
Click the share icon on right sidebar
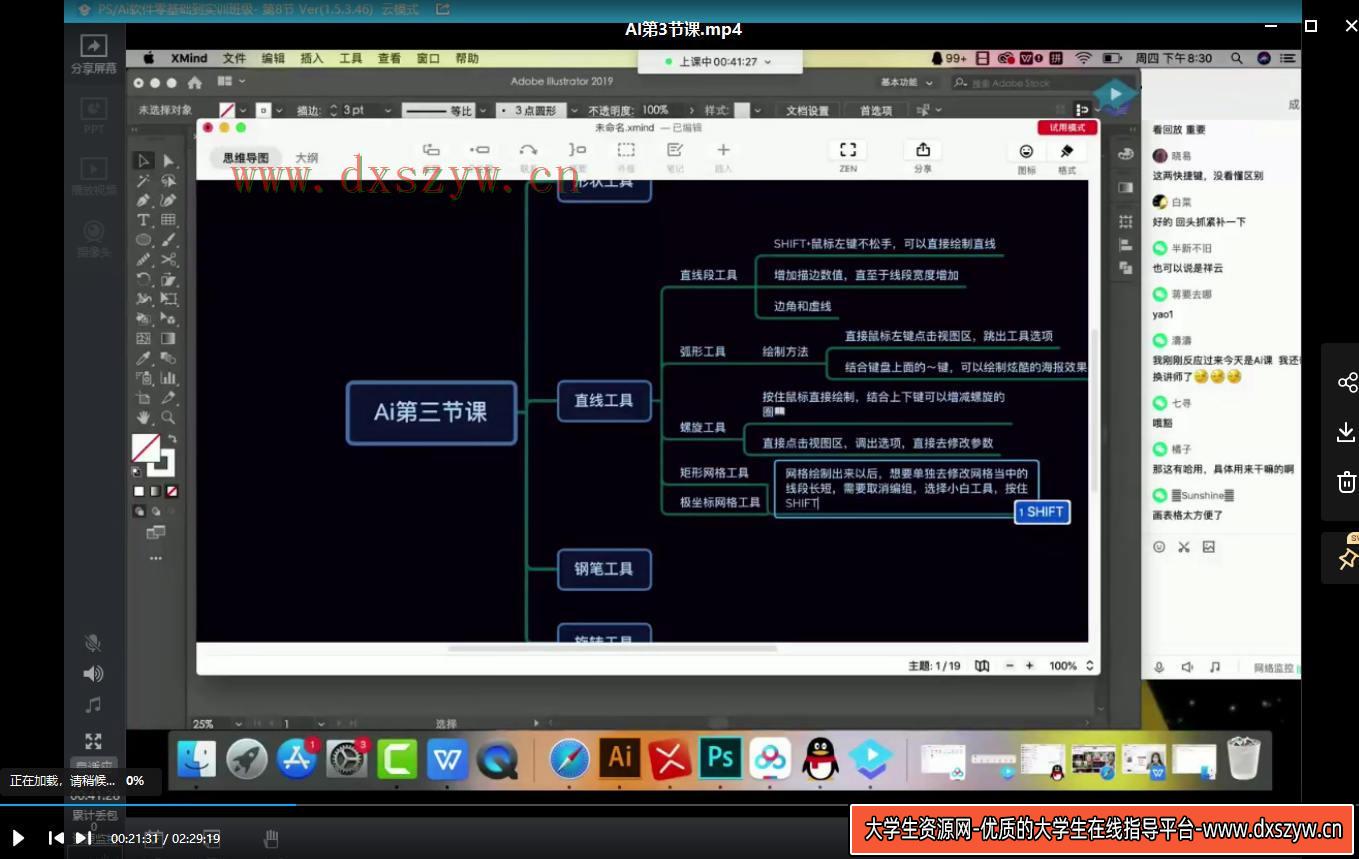pos(1347,383)
